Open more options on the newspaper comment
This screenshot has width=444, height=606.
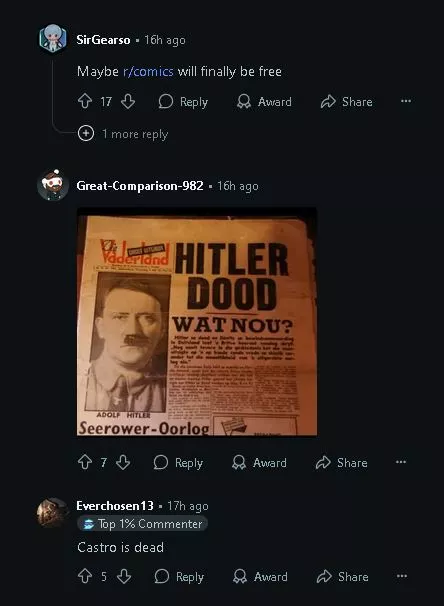point(401,462)
